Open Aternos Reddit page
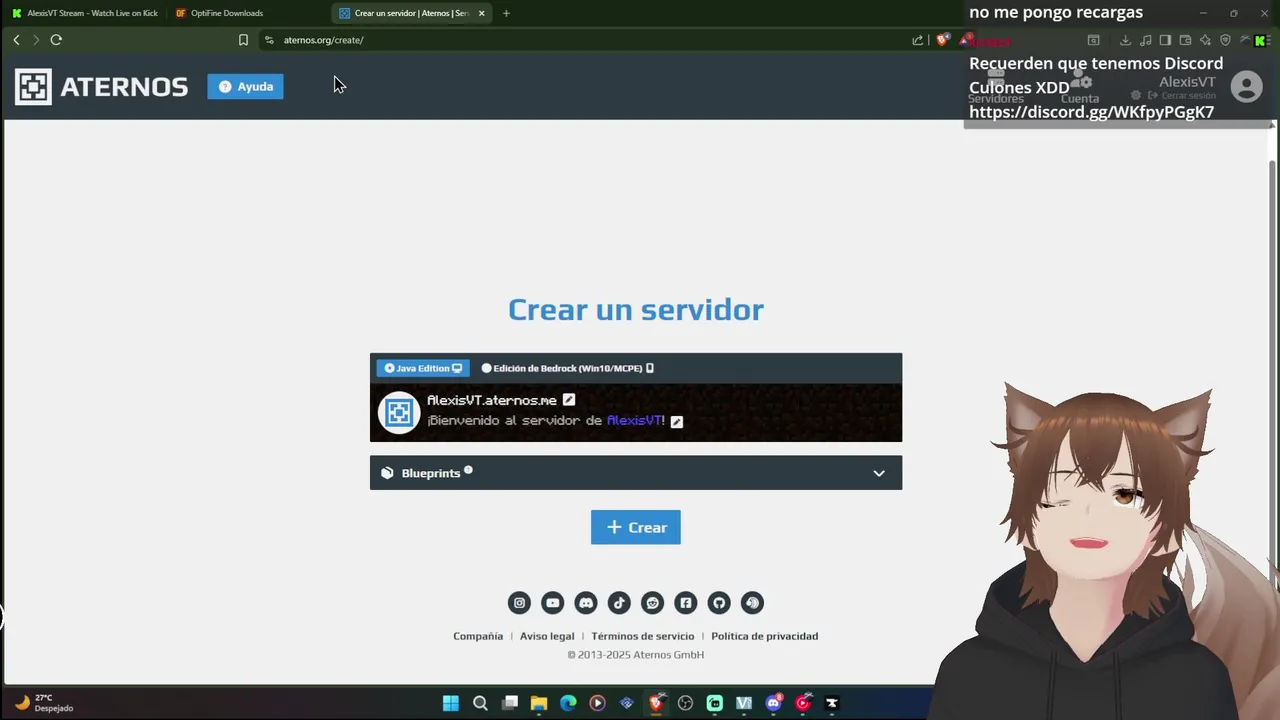Viewport: 1280px width, 720px height. pos(653,602)
